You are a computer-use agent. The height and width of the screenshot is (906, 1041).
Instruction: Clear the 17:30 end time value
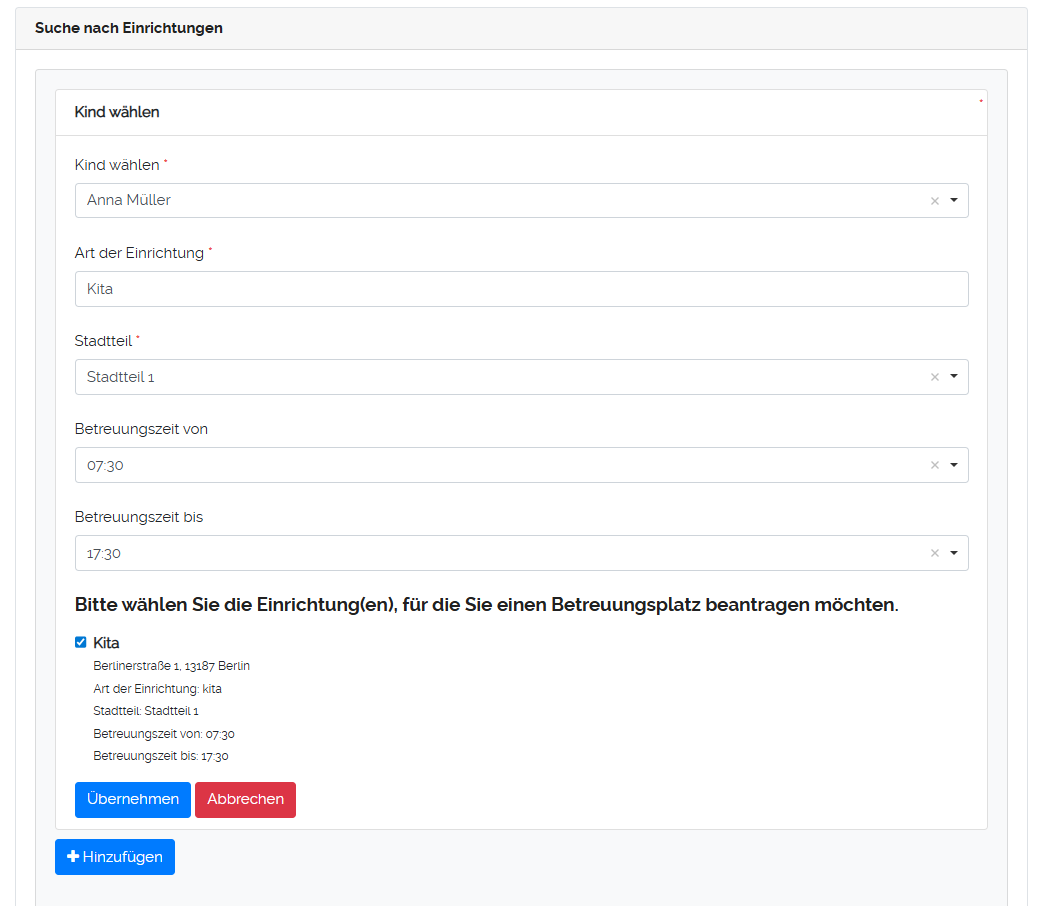pyautogui.click(x=935, y=553)
